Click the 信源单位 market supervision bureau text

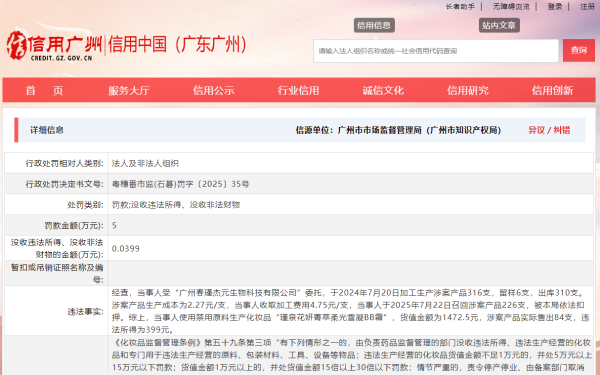398,130
